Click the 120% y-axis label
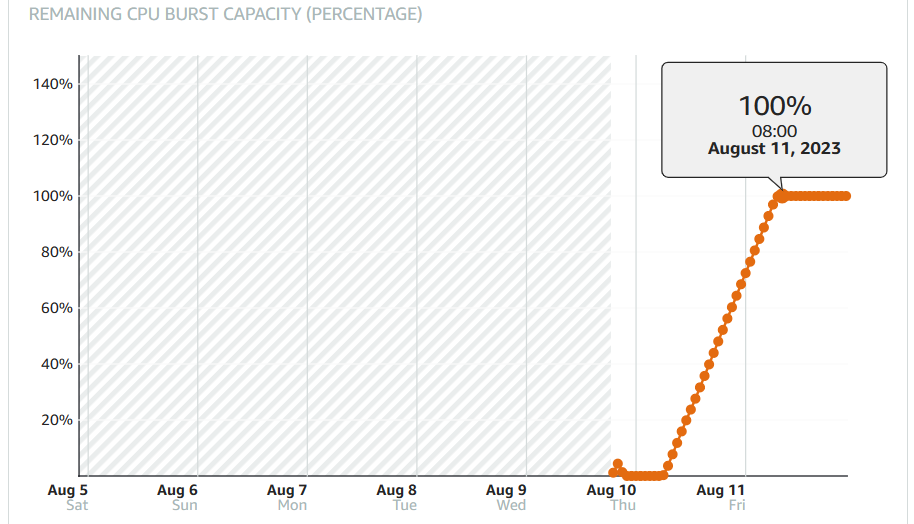914x524 pixels. [x=52, y=140]
